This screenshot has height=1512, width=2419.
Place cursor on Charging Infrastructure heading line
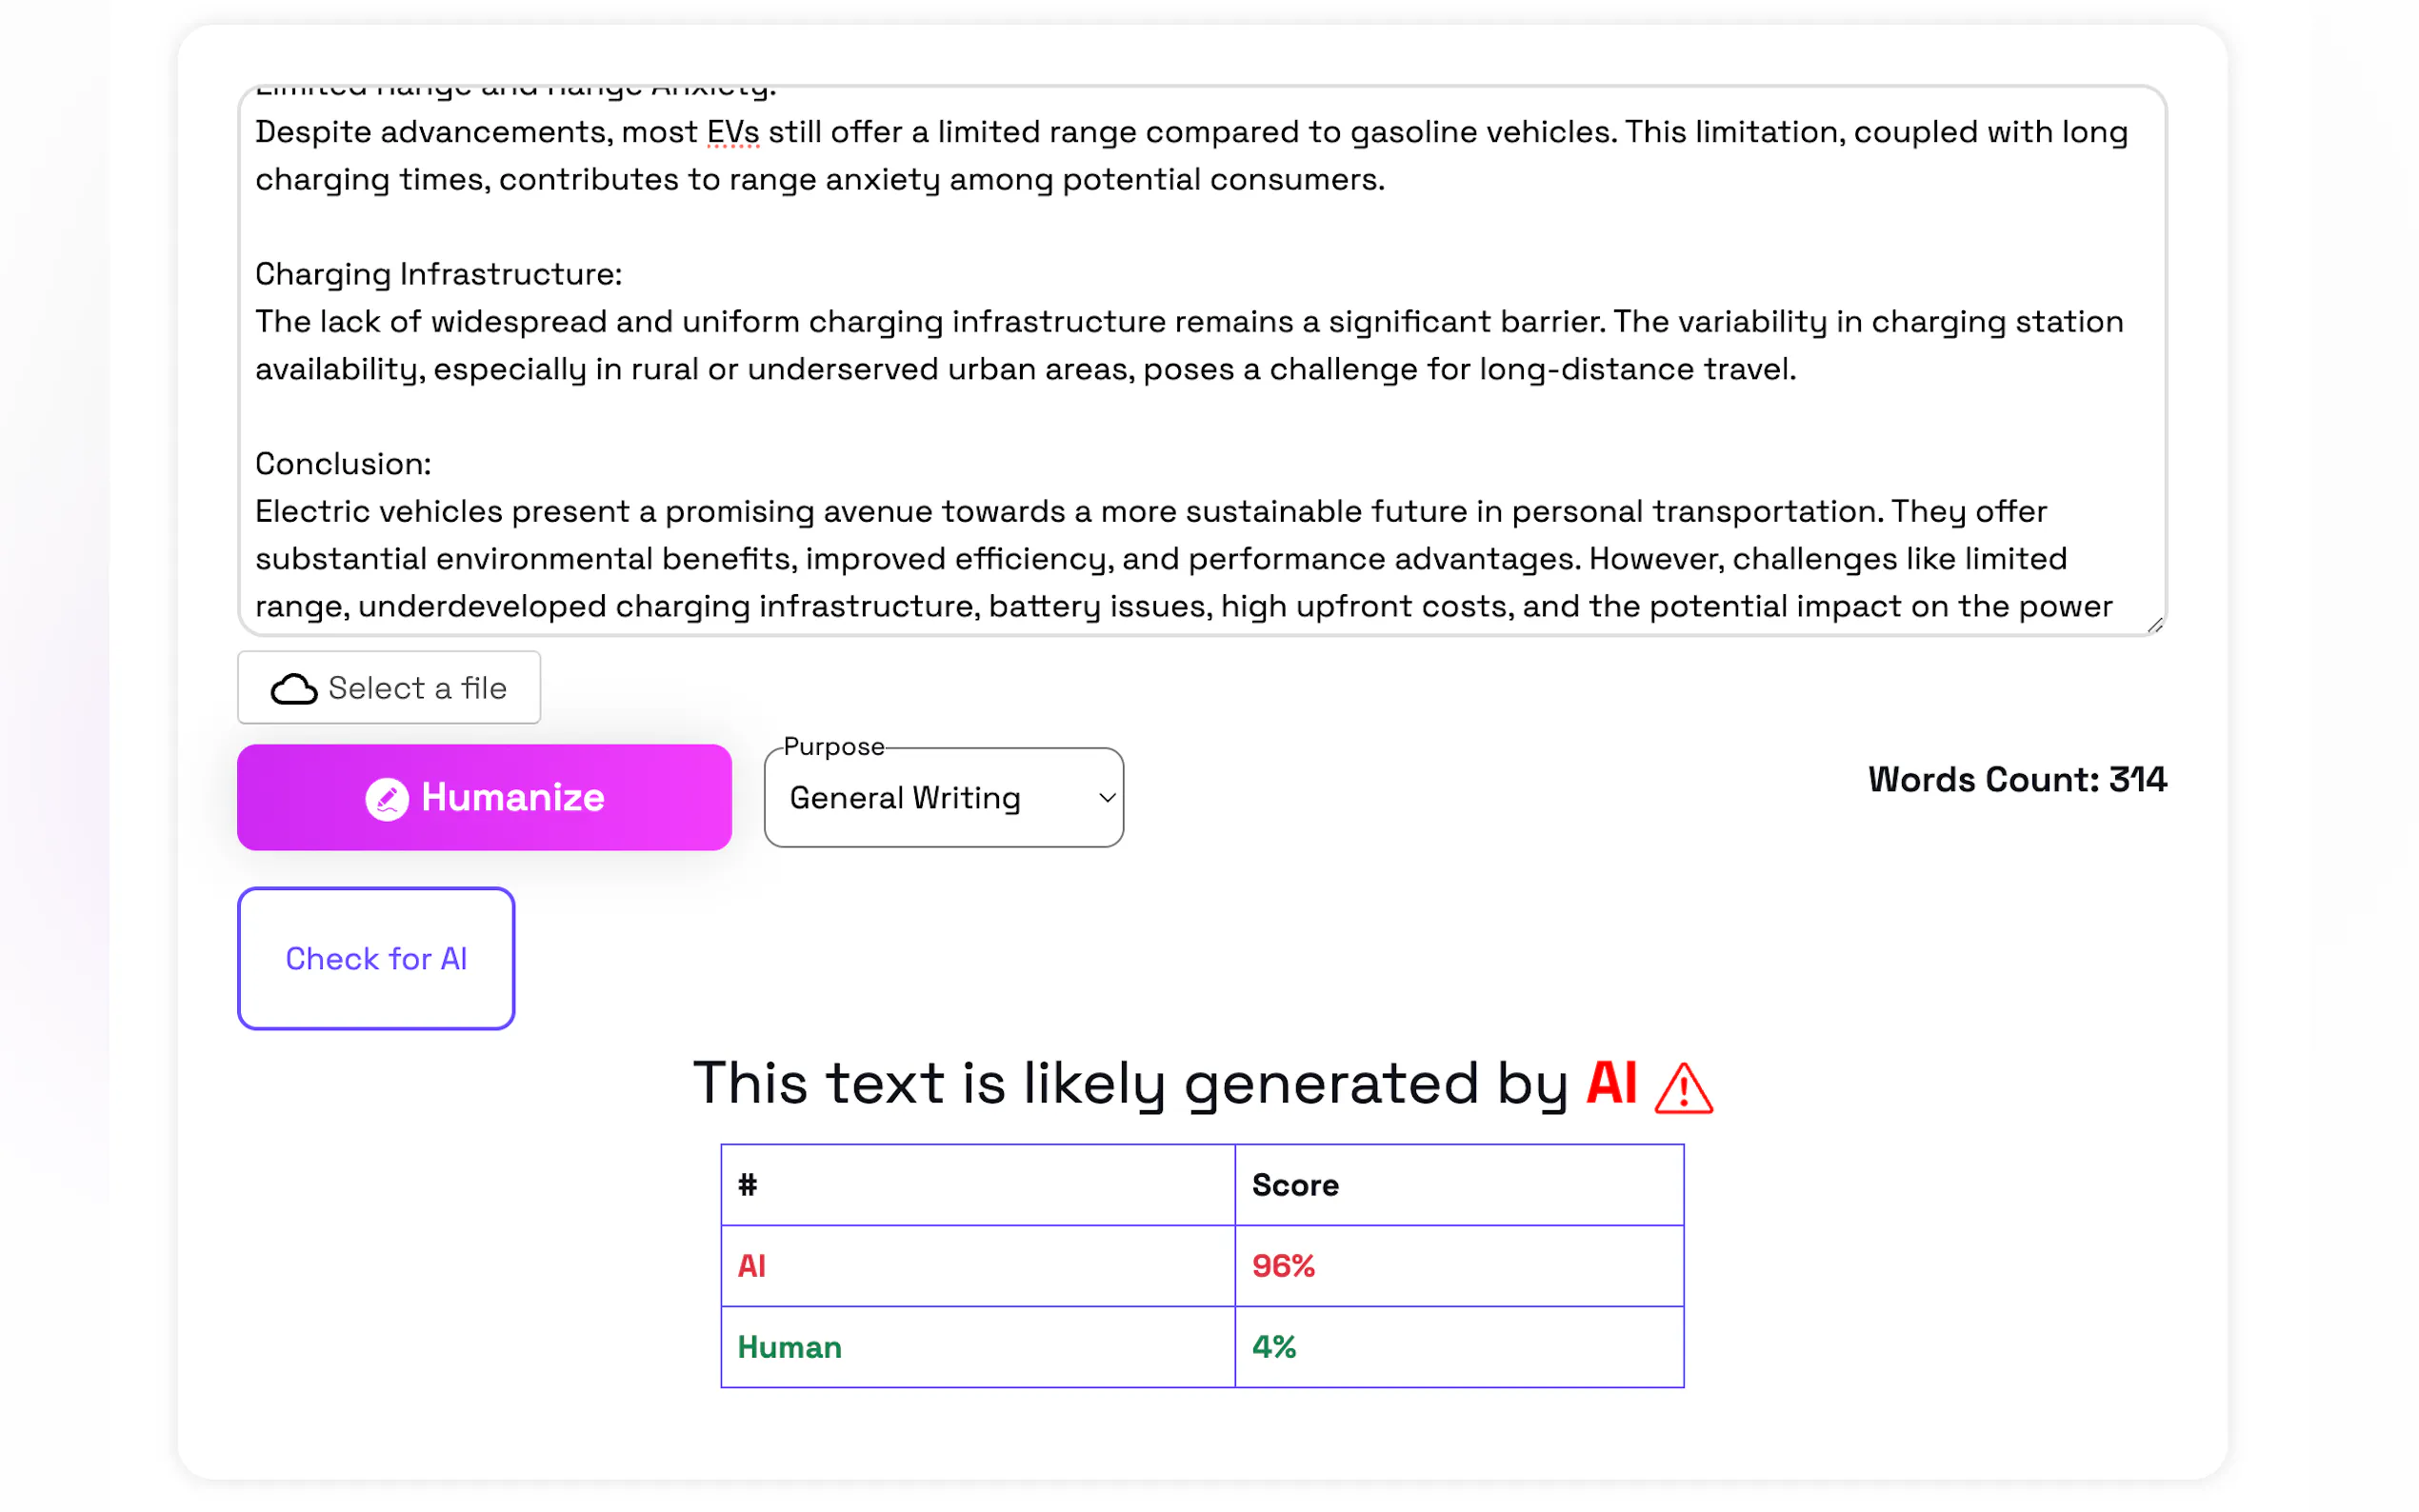[x=438, y=274]
